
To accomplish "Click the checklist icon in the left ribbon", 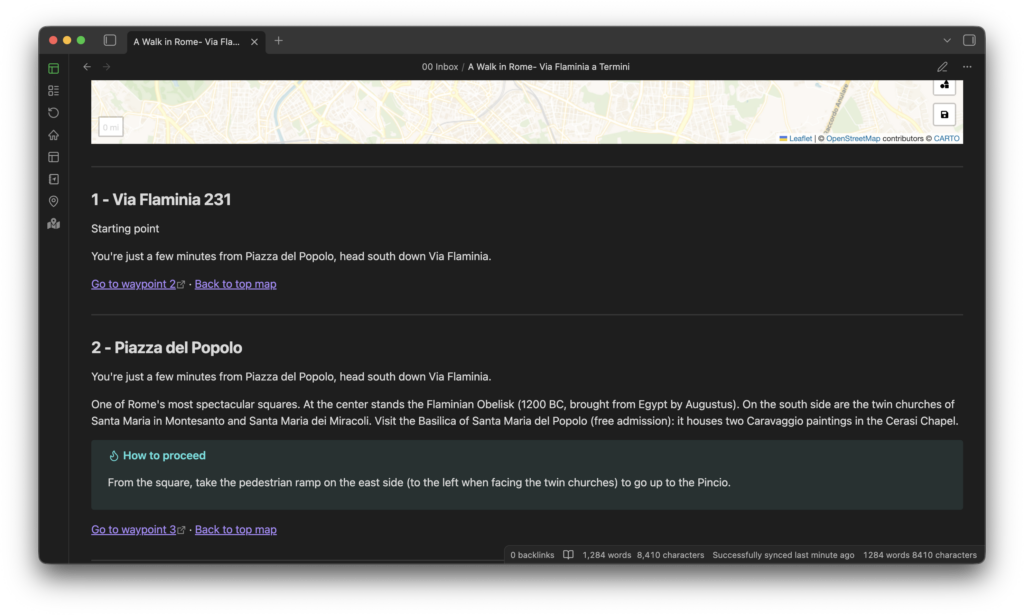I will [53, 91].
